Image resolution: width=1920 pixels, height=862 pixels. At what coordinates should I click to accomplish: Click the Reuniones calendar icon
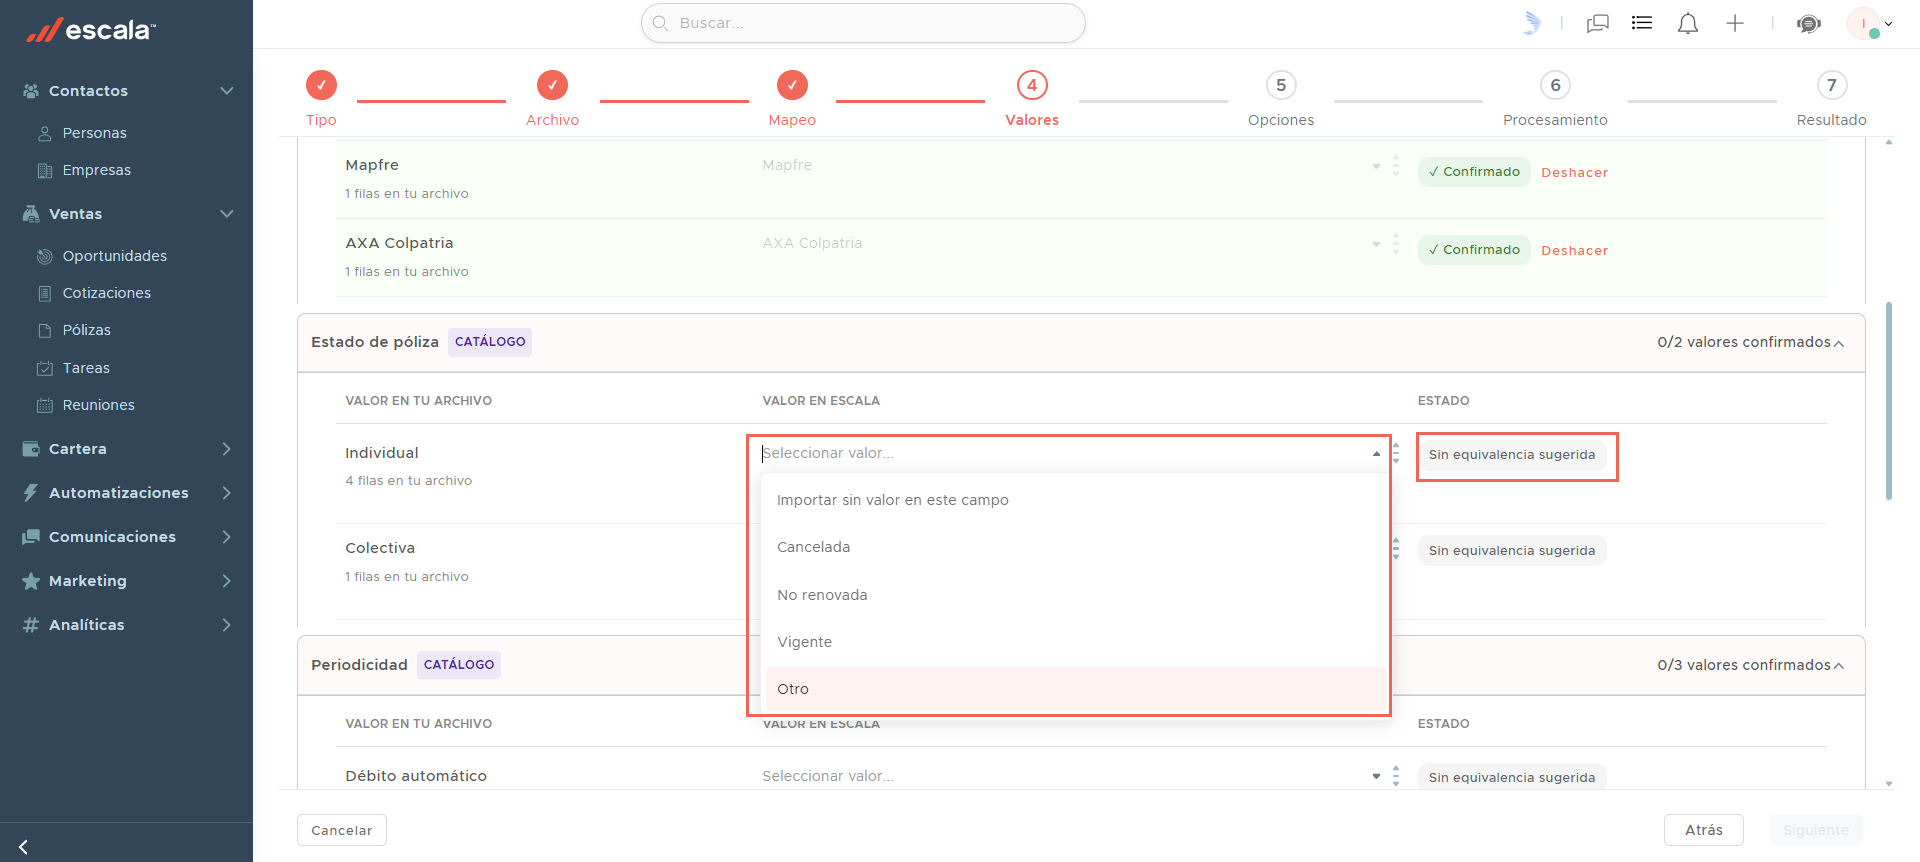45,405
